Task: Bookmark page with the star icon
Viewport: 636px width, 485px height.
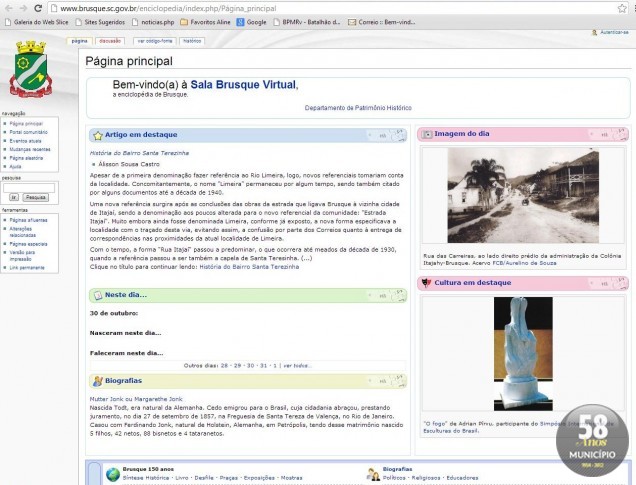Action: 622,8
